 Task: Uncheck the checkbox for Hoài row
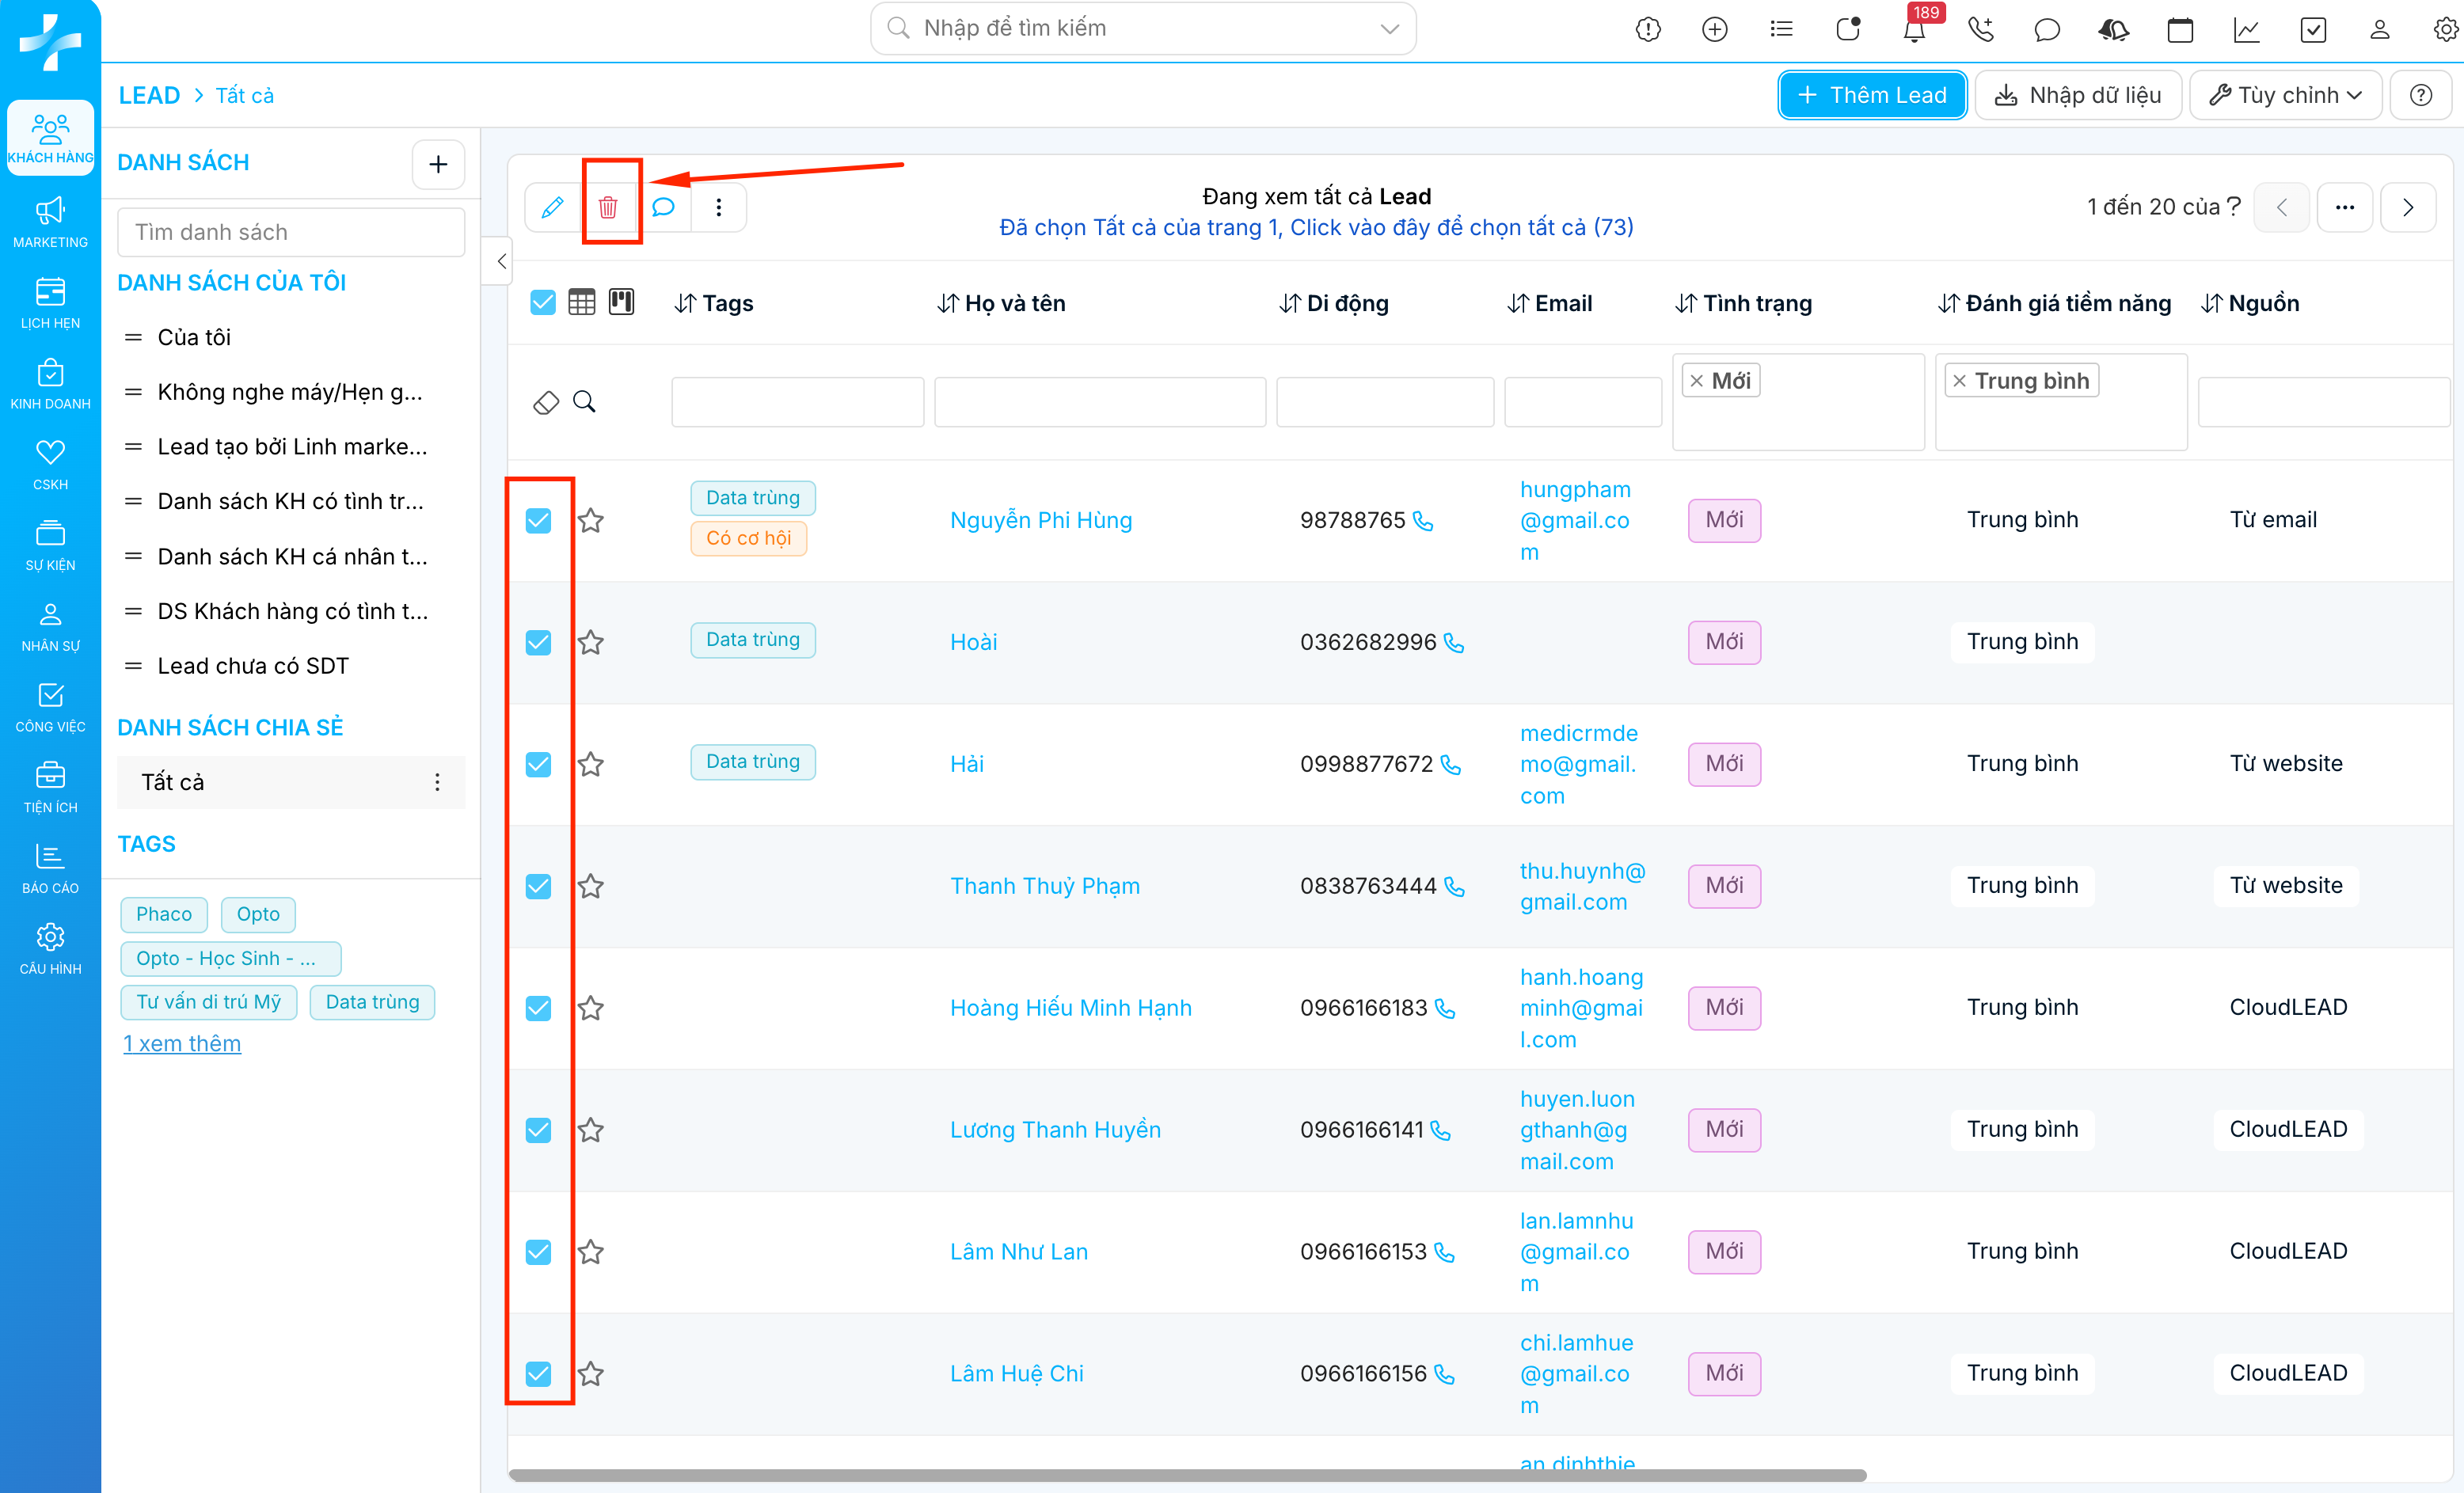tap(539, 643)
